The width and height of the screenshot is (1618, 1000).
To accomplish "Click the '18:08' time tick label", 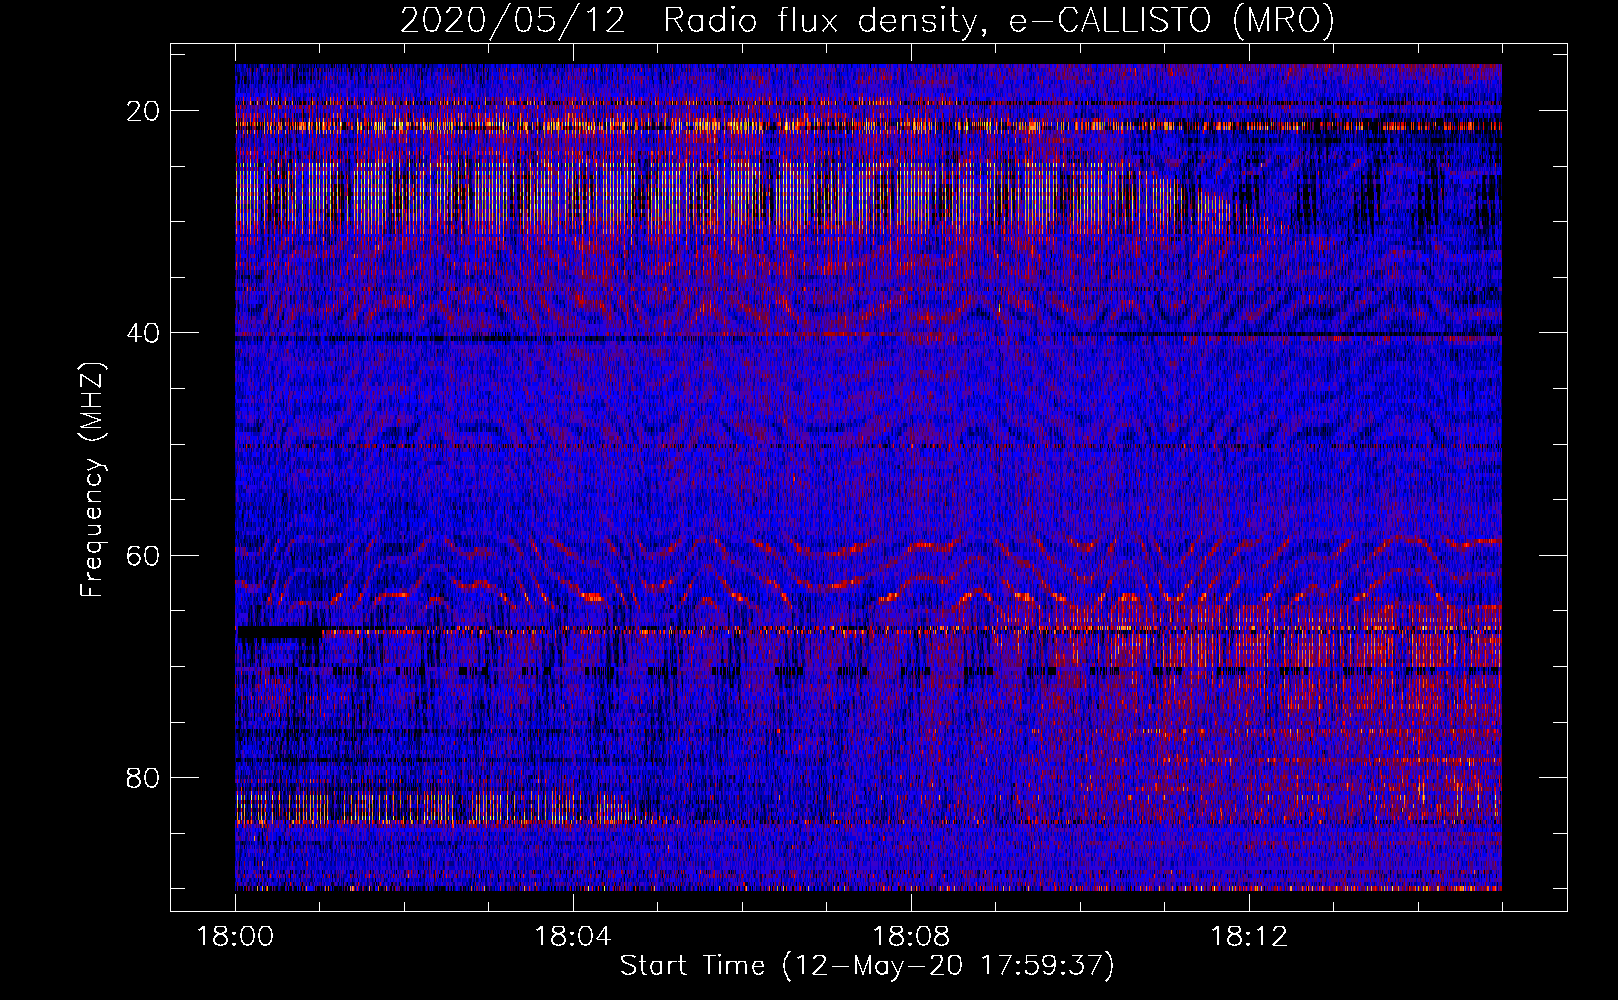I will point(911,937).
